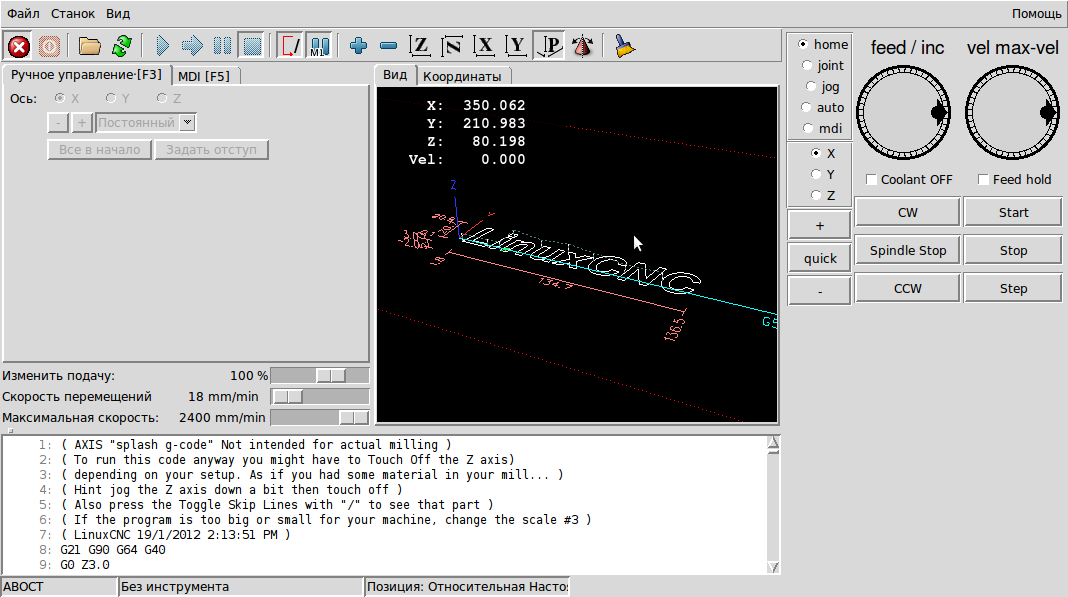Select G-code line 8 G21 G90 G64 G40

point(113,549)
